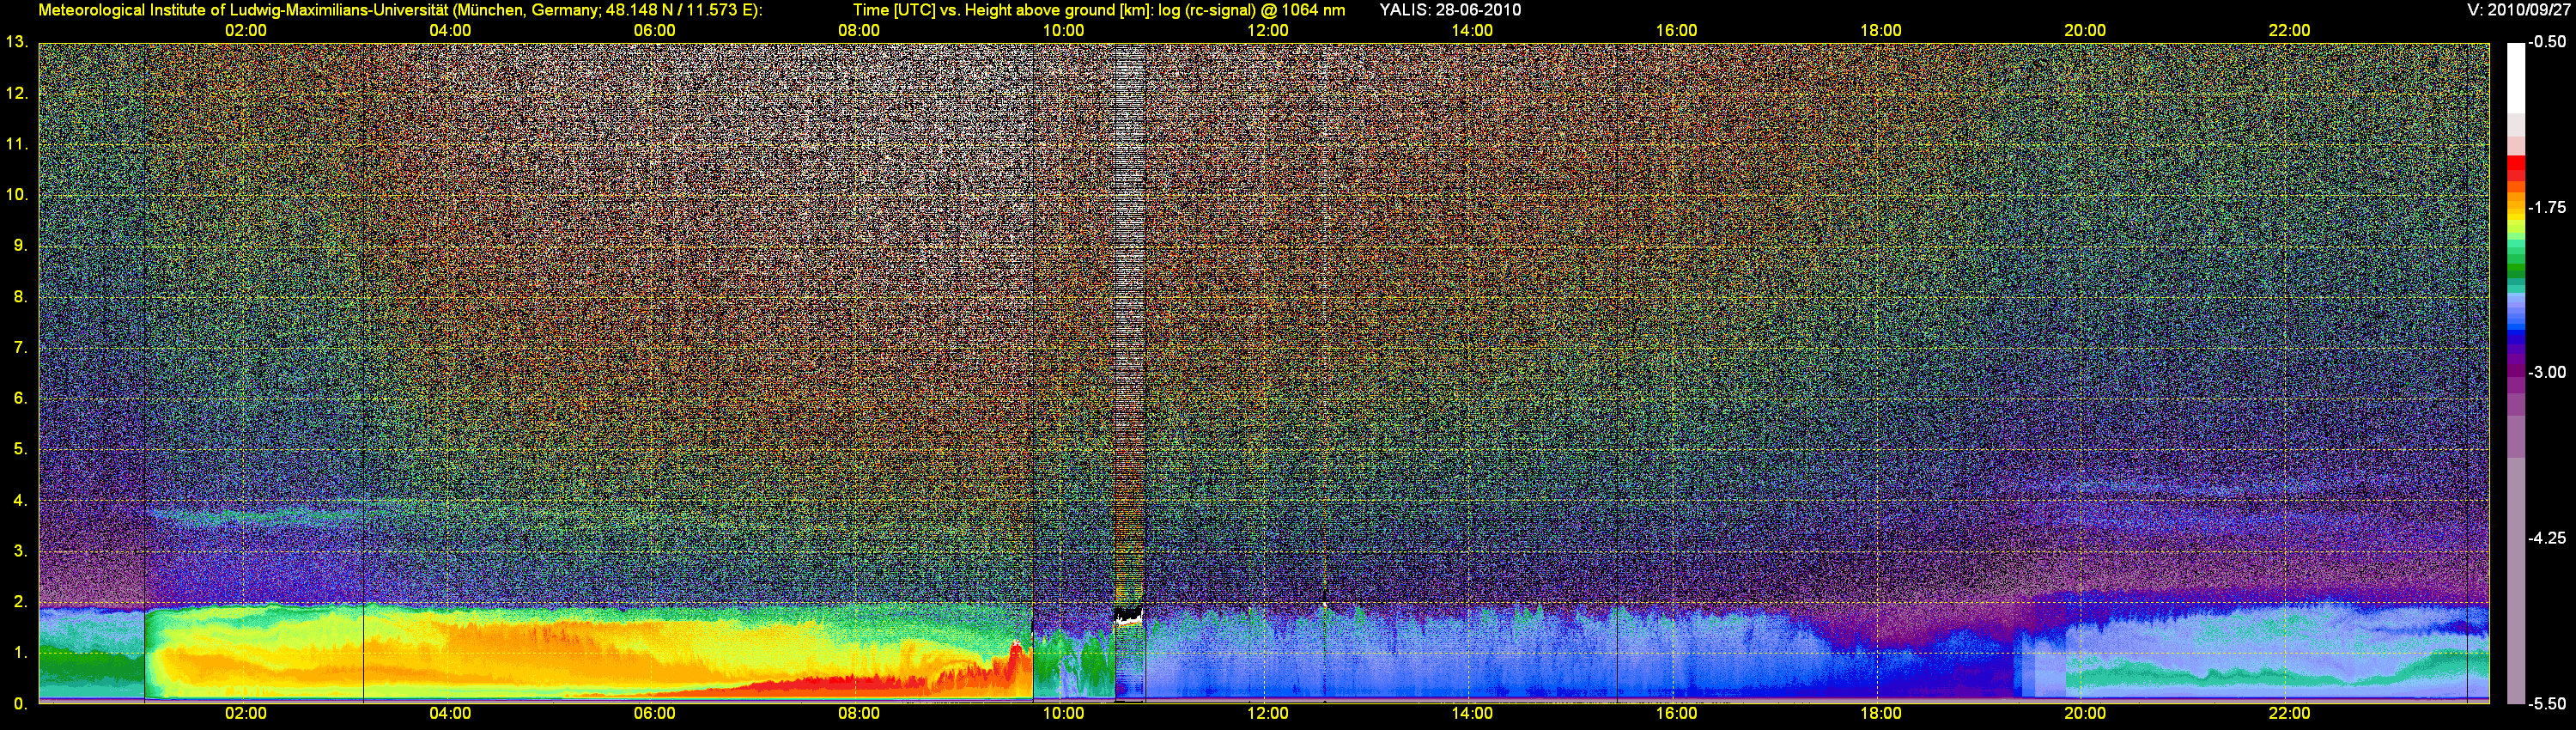Click the 16:00 label on the bottom time axis
This screenshot has width=2576, height=730.
click(1676, 713)
